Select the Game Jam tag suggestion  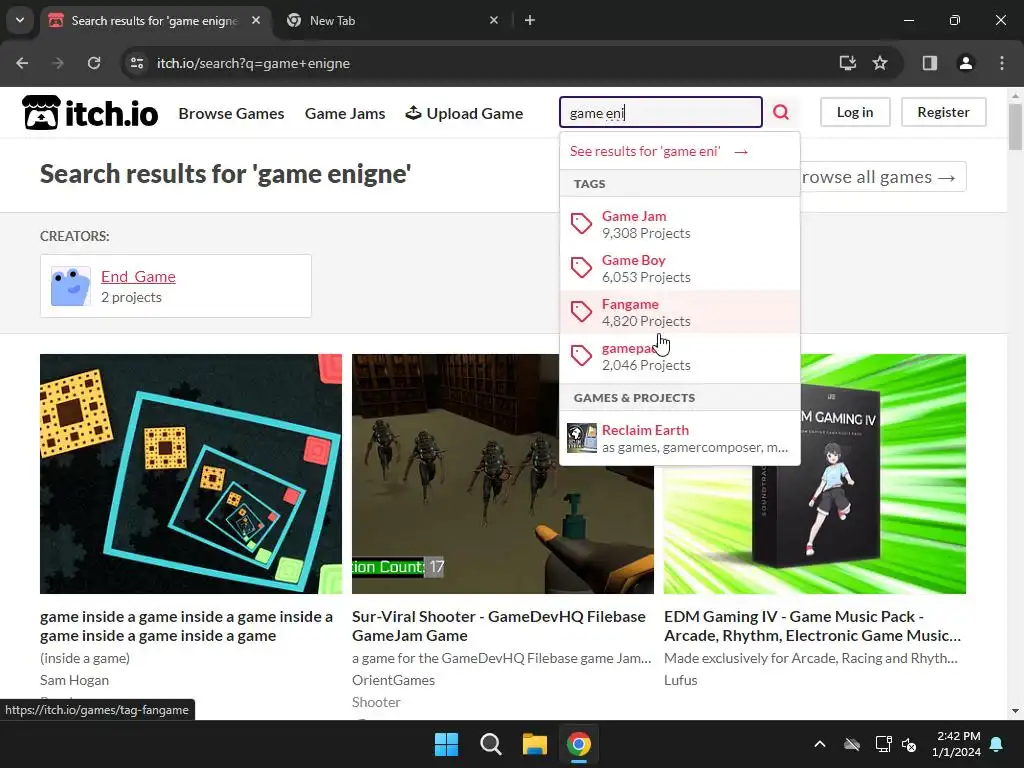pos(679,224)
